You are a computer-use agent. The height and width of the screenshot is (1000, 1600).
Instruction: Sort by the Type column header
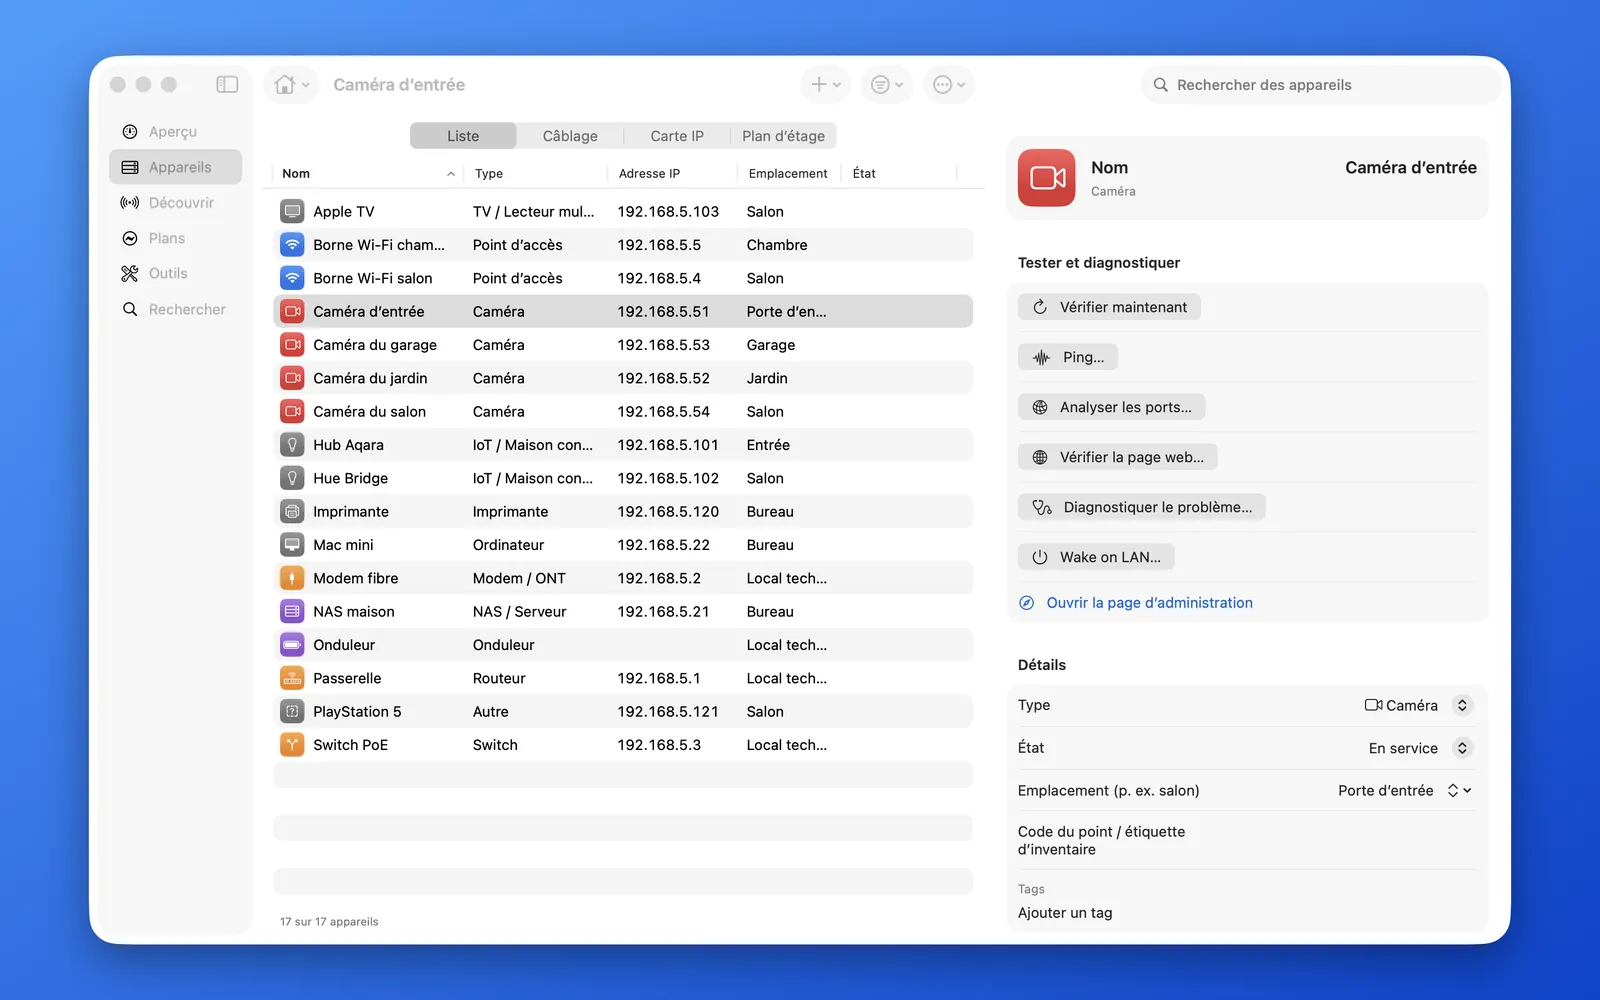[536, 174]
